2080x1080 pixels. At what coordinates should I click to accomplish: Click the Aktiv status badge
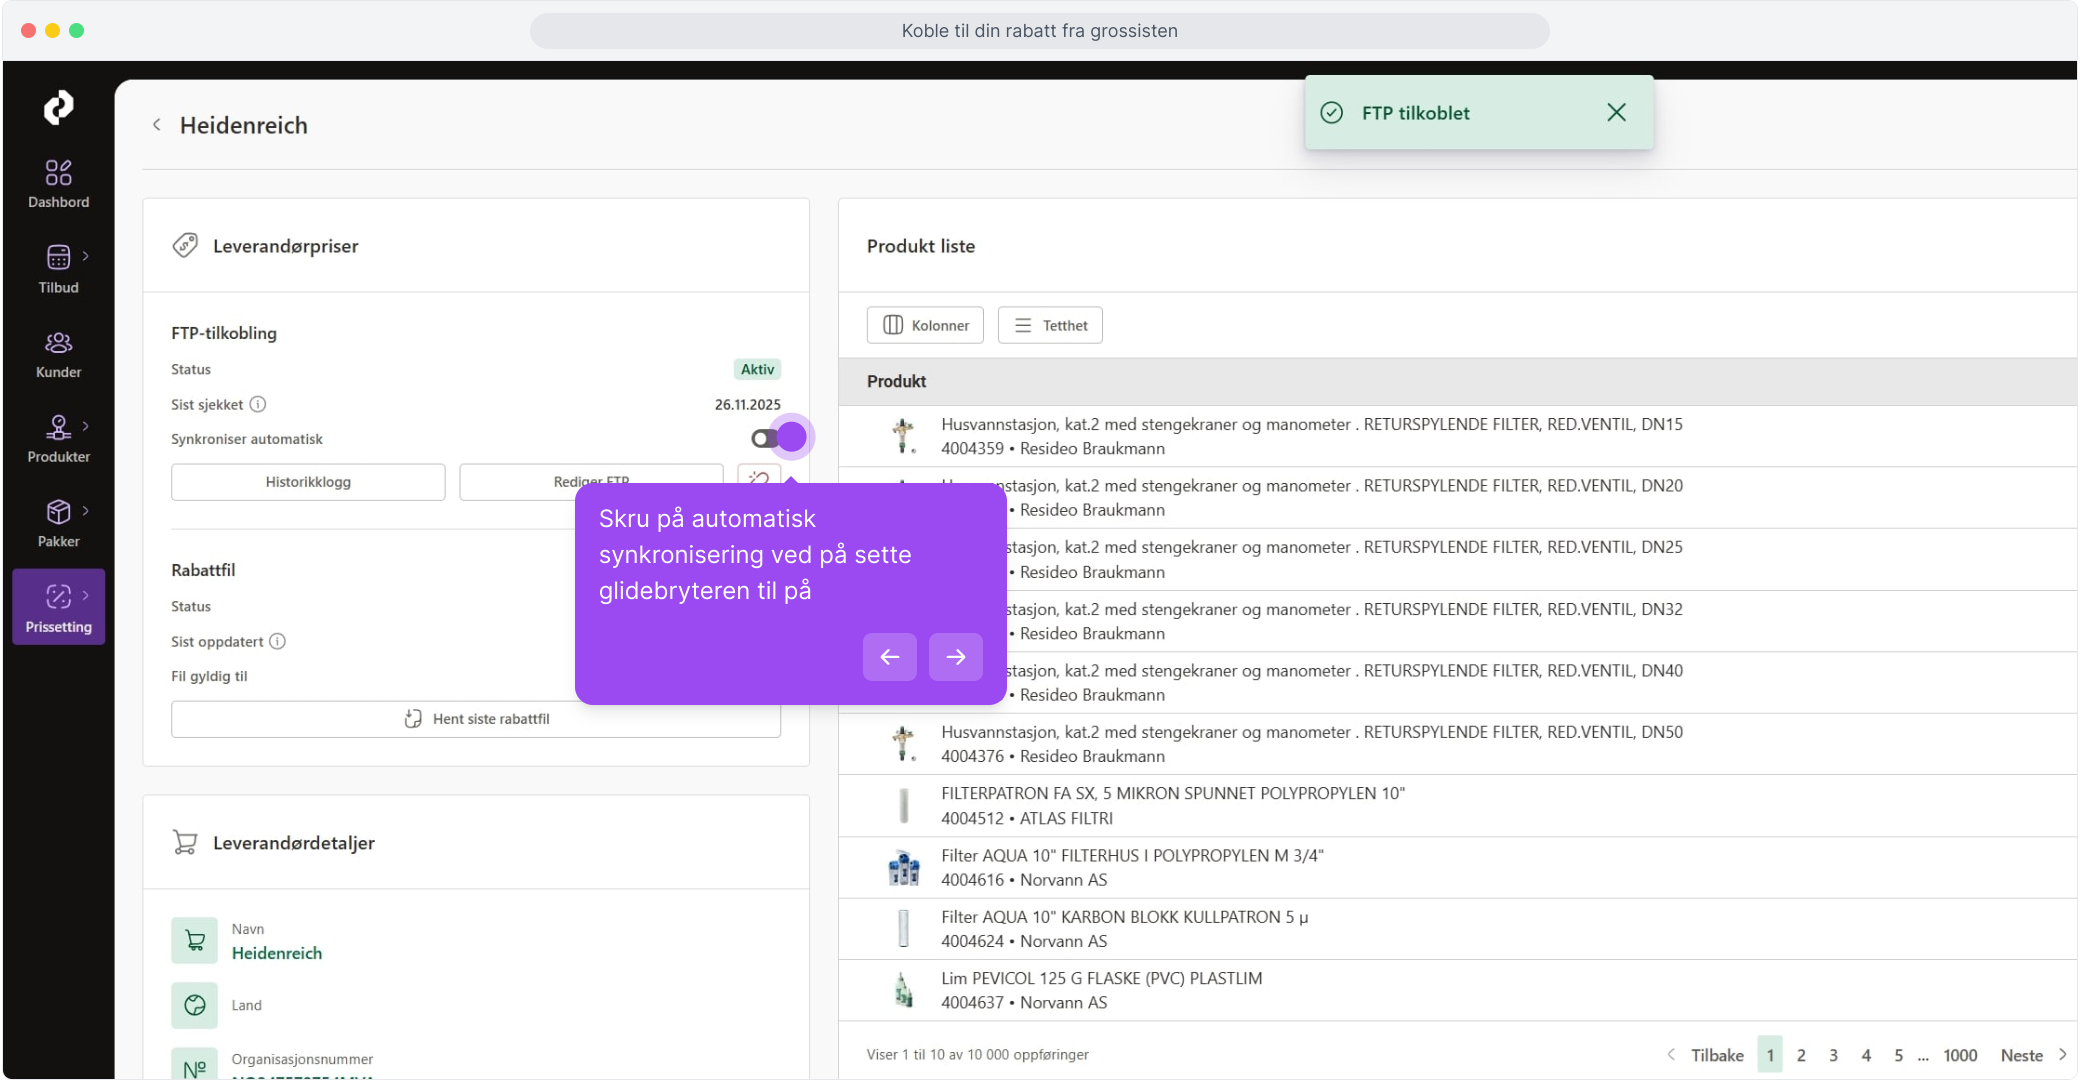(x=757, y=369)
